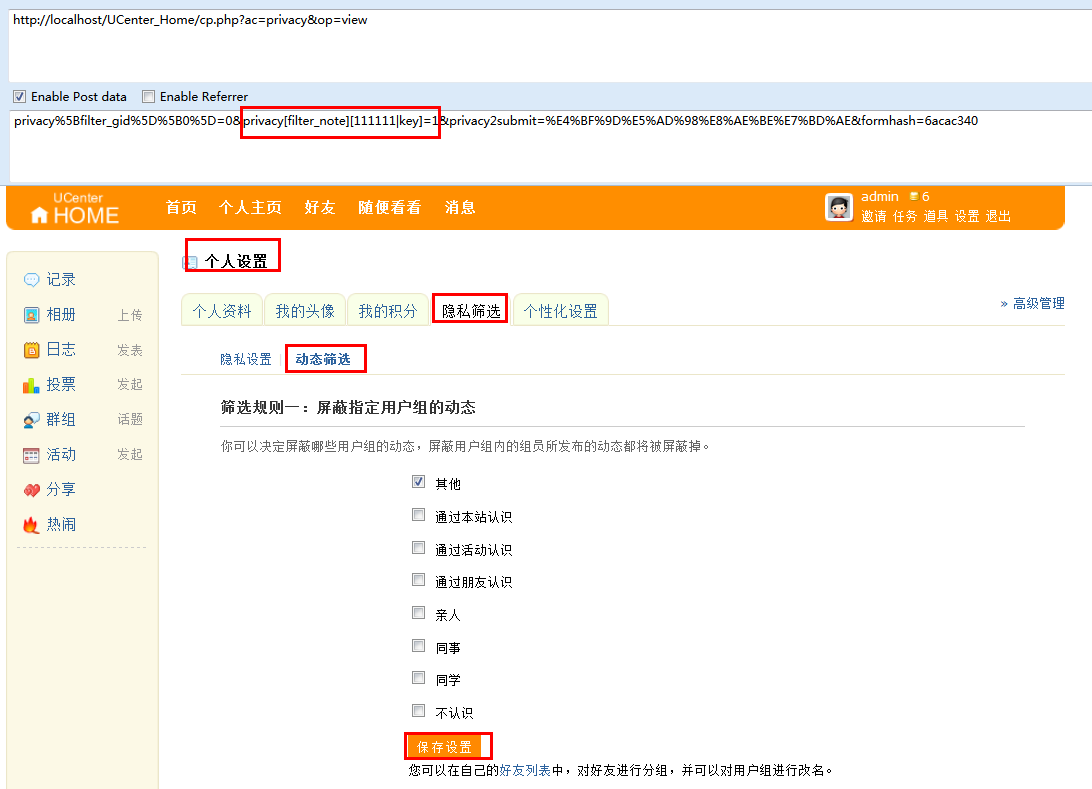Check the 亲人 checkbox
This screenshot has width=1092, height=789.
click(x=418, y=613)
